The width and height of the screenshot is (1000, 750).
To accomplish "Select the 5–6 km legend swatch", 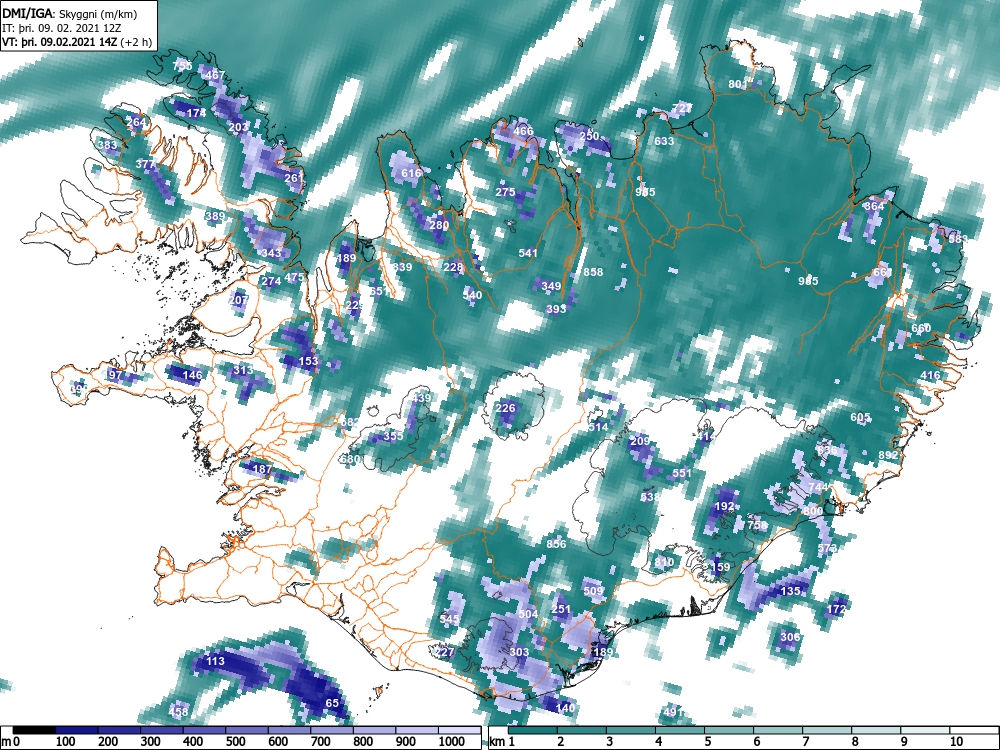I will 728,730.
